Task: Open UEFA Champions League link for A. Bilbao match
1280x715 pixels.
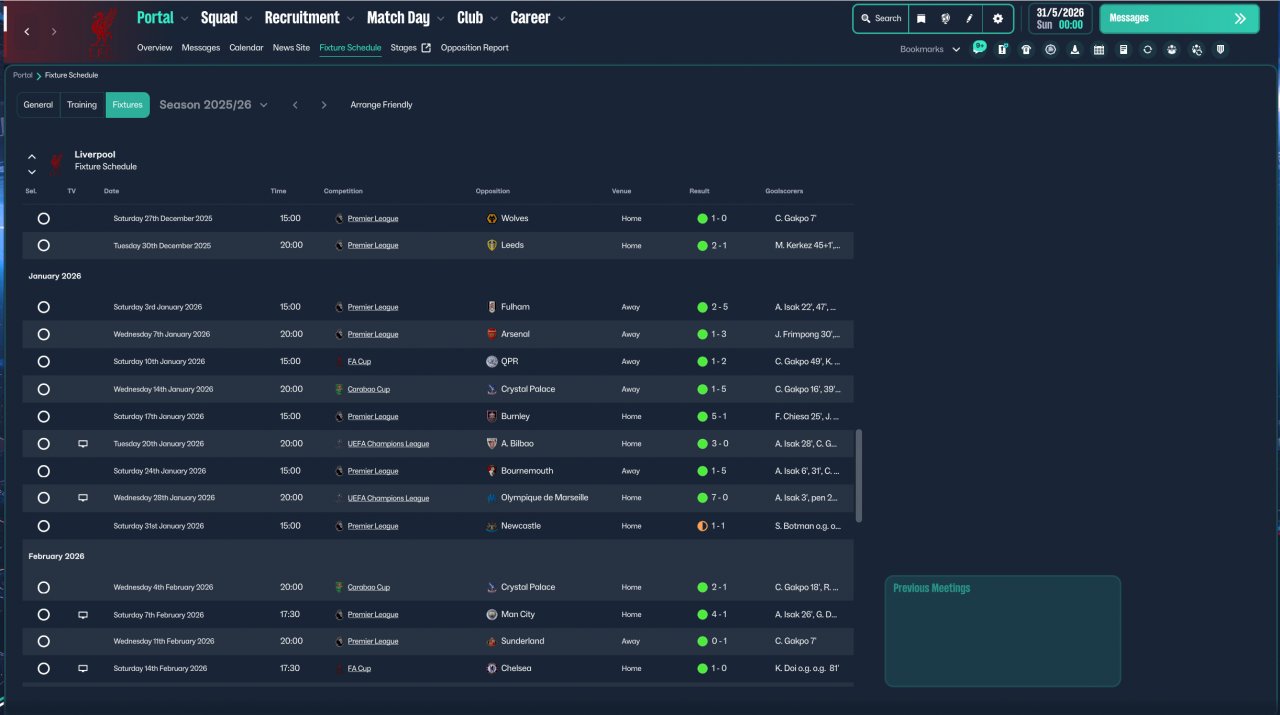Action: point(388,444)
